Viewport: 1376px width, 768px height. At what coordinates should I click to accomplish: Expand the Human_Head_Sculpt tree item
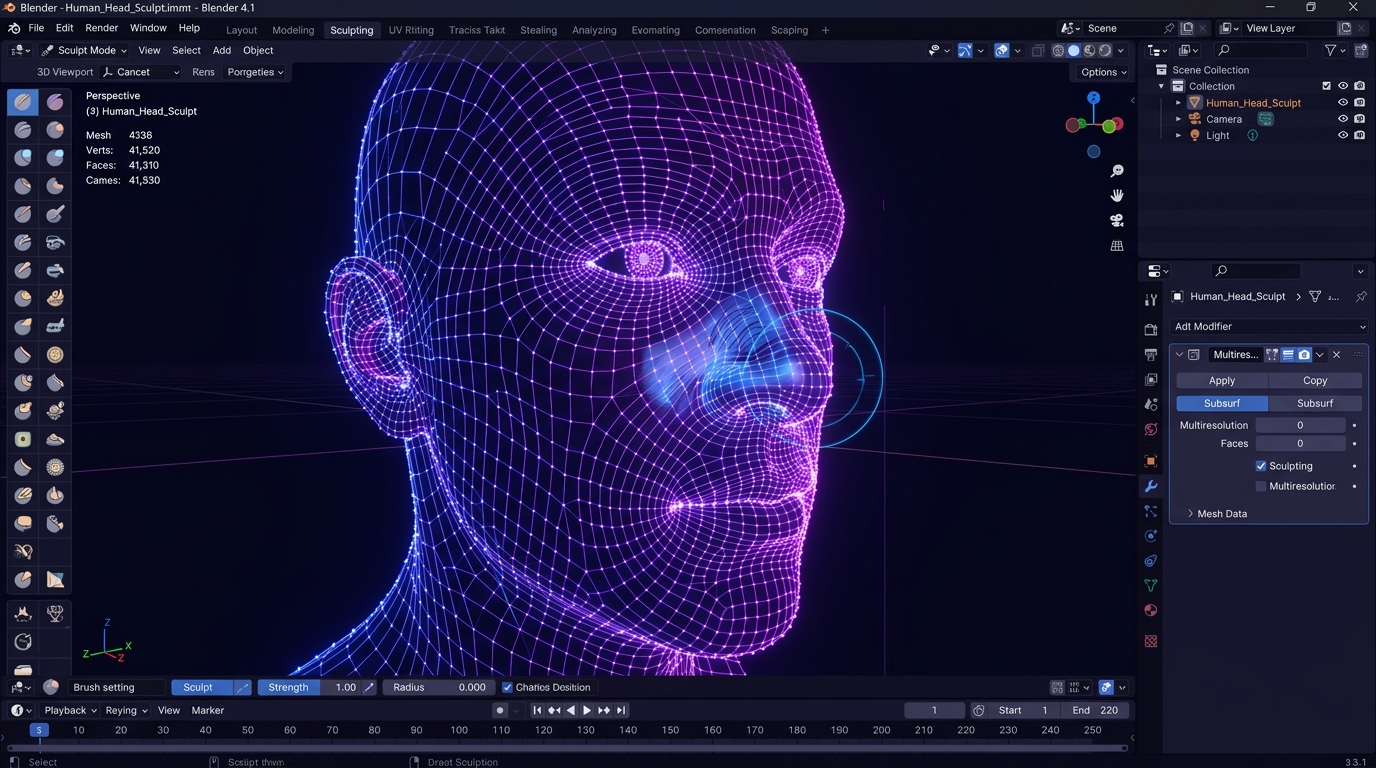pyautogui.click(x=1178, y=102)
